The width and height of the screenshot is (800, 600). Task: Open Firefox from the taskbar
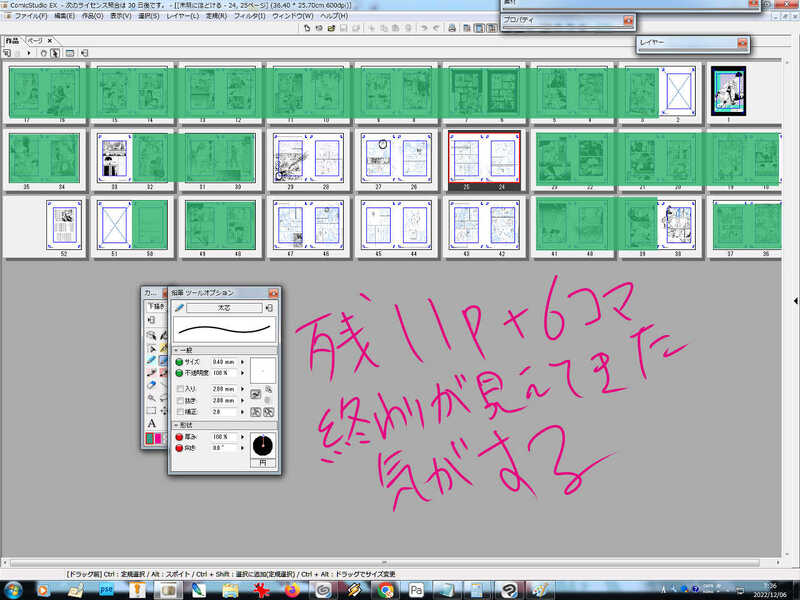click(292, 590)
